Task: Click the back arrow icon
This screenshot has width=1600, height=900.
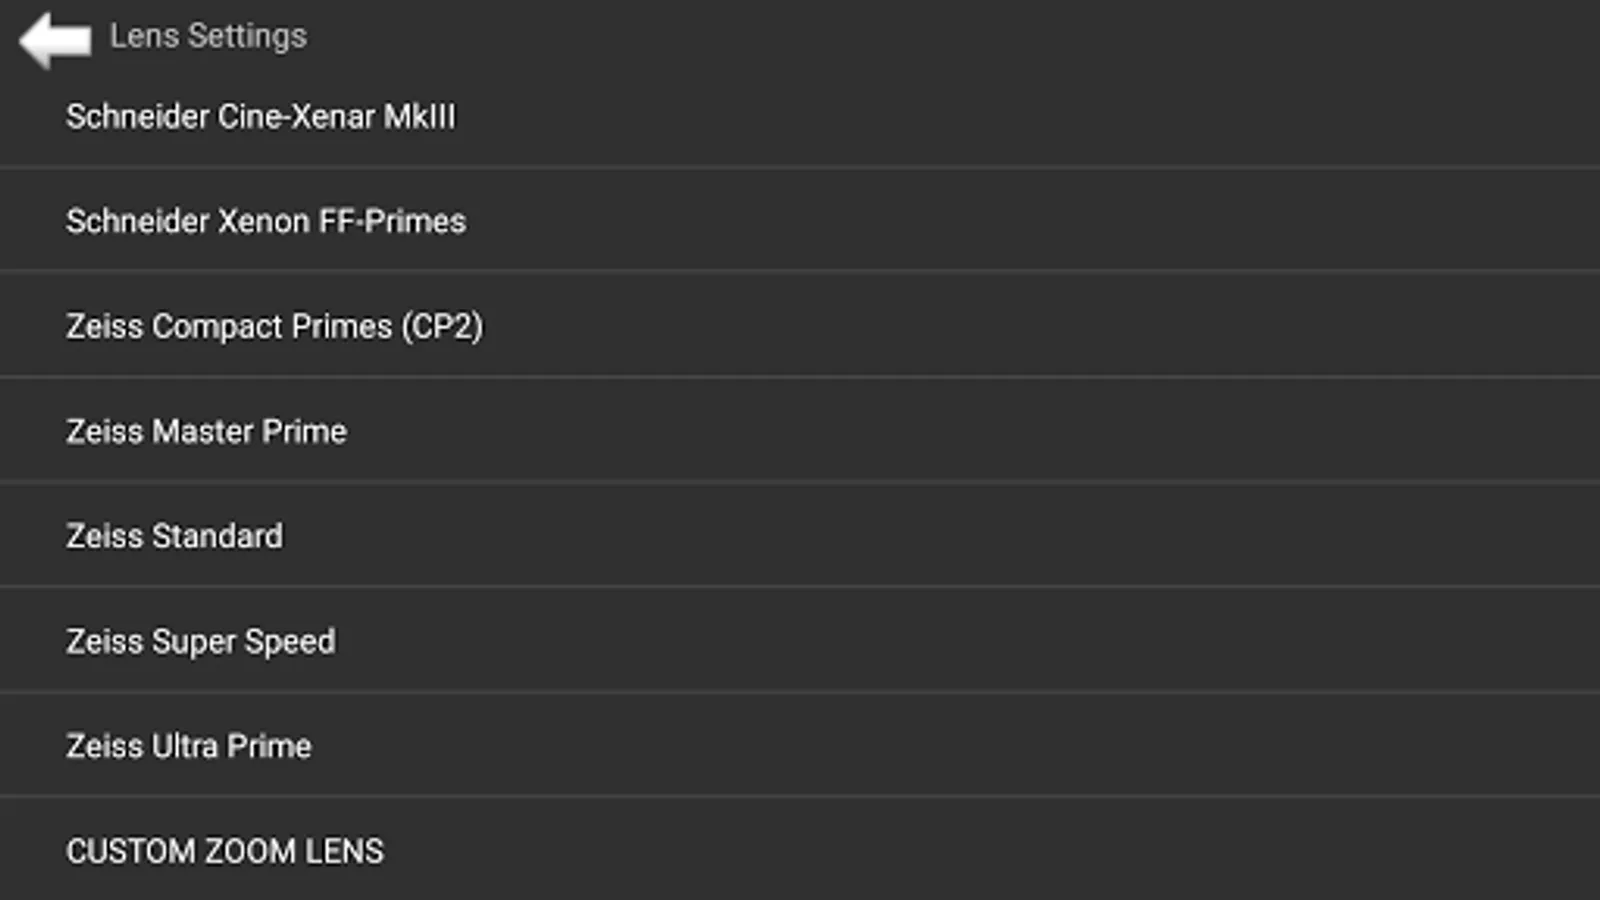Action: point(55,40)
